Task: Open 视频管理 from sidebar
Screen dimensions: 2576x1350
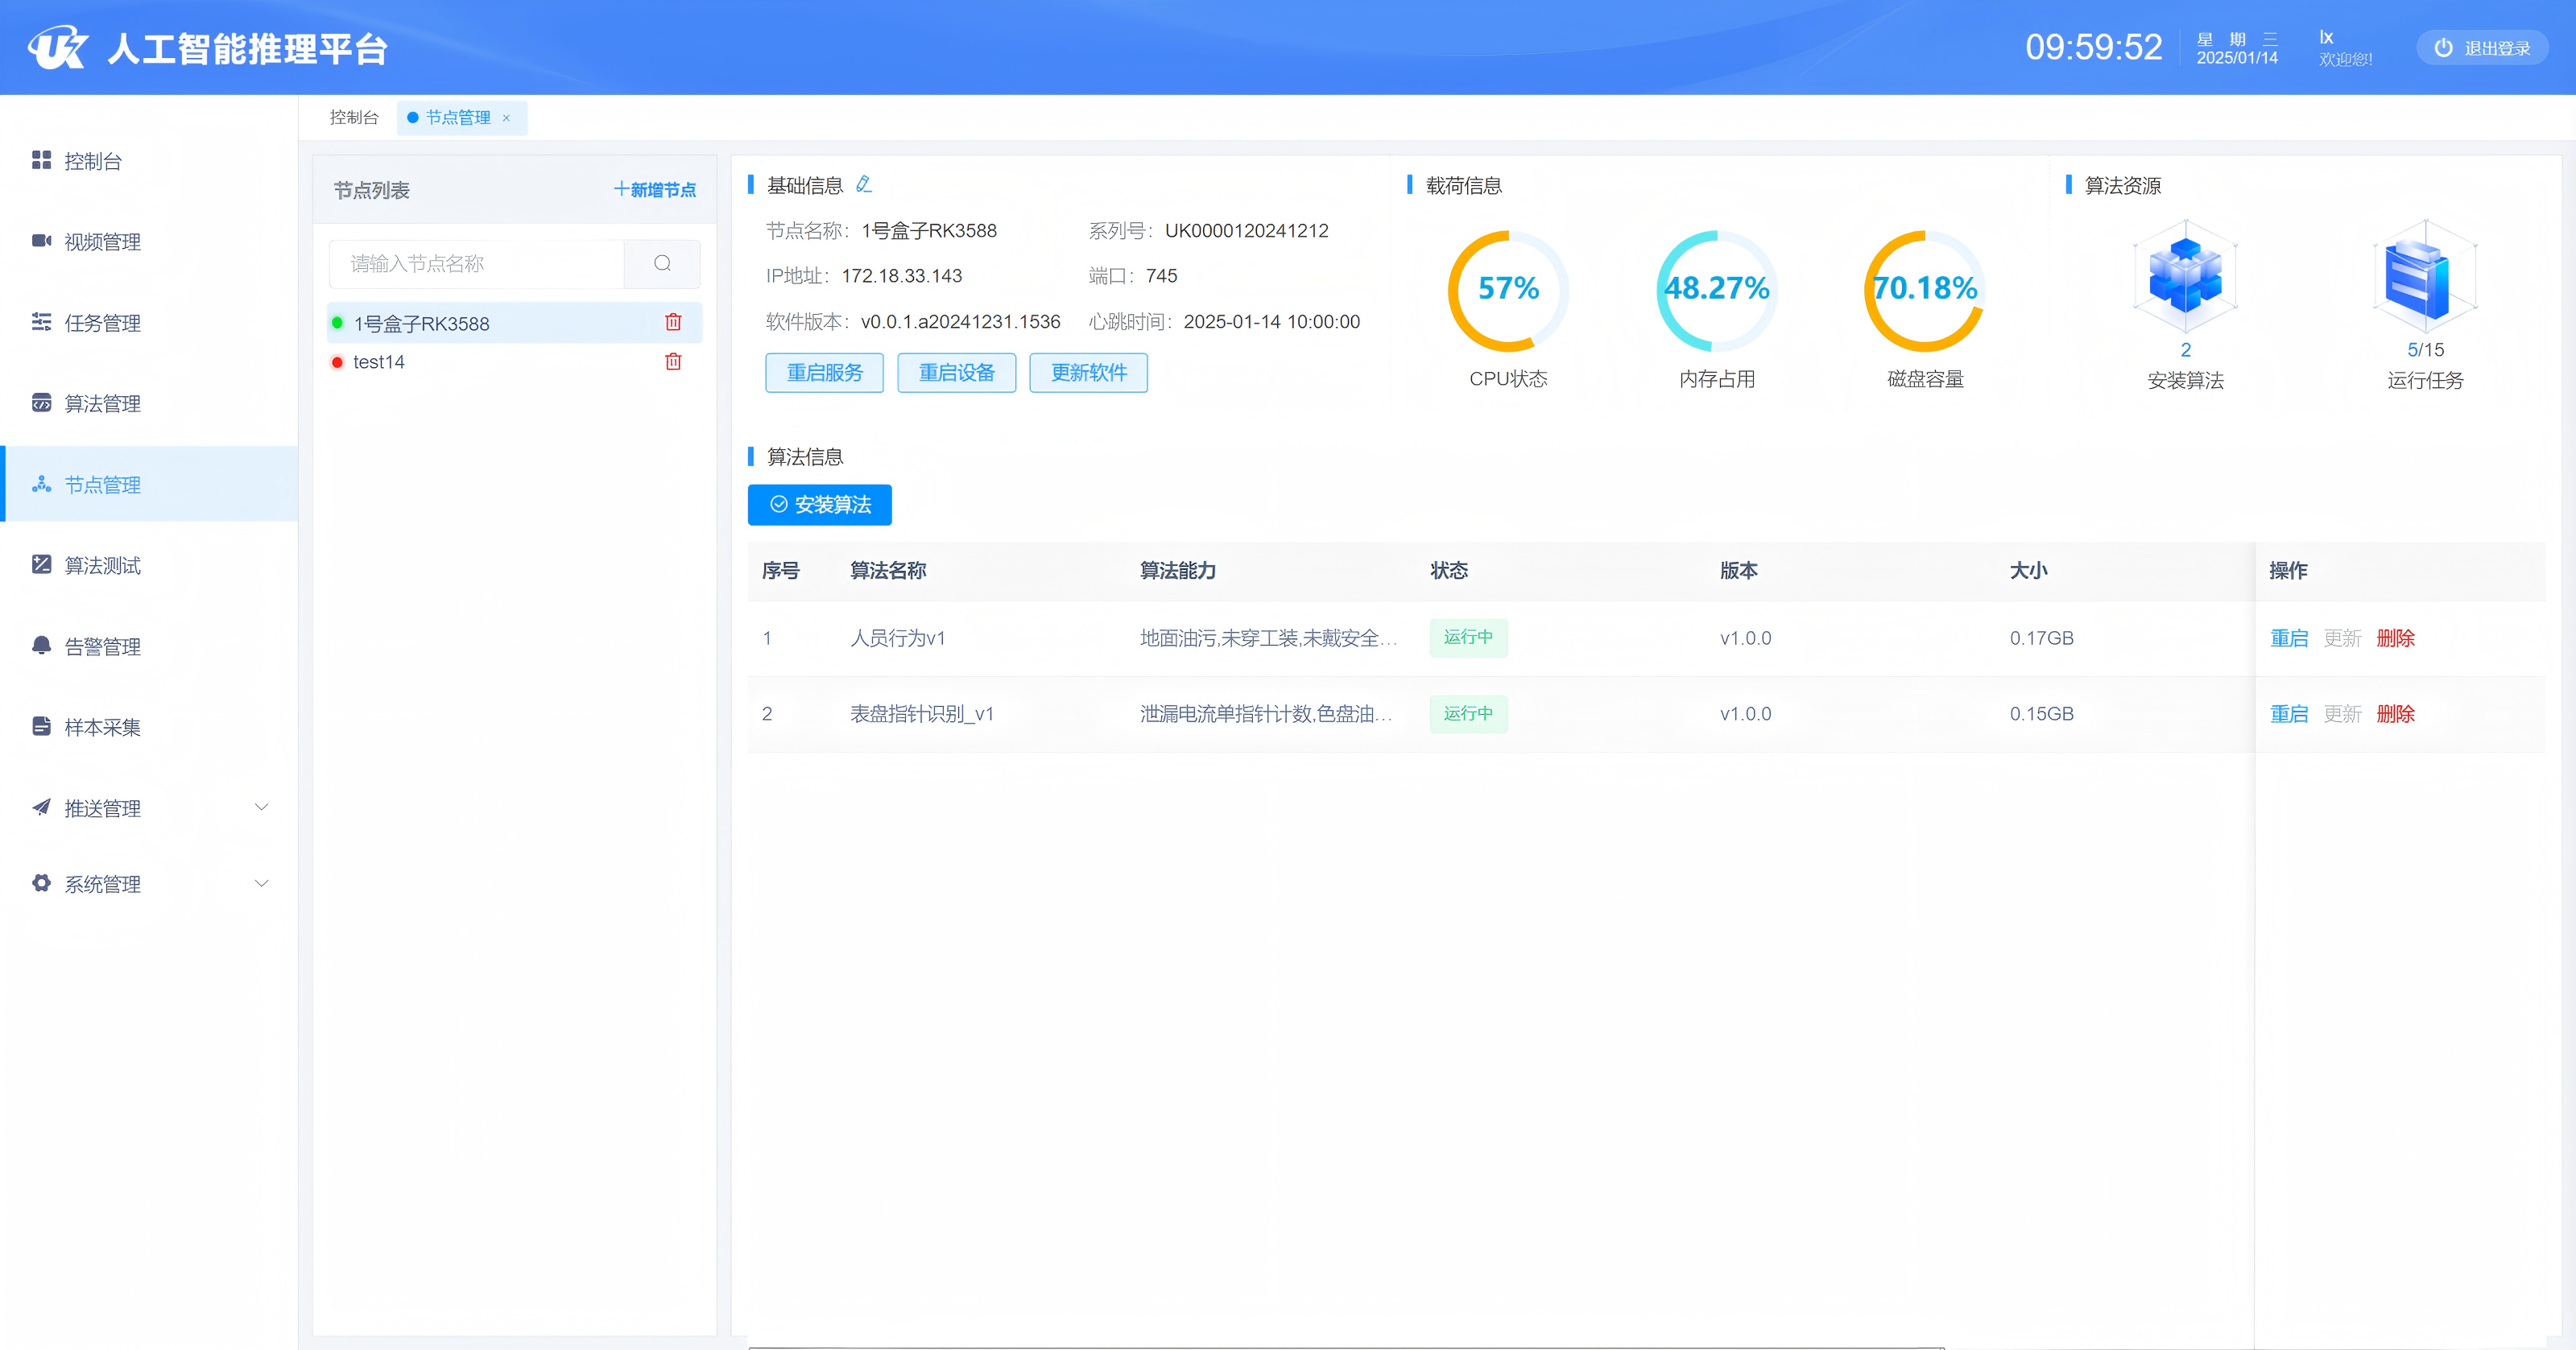Action: pyautogui.click(x=102, y=242)
